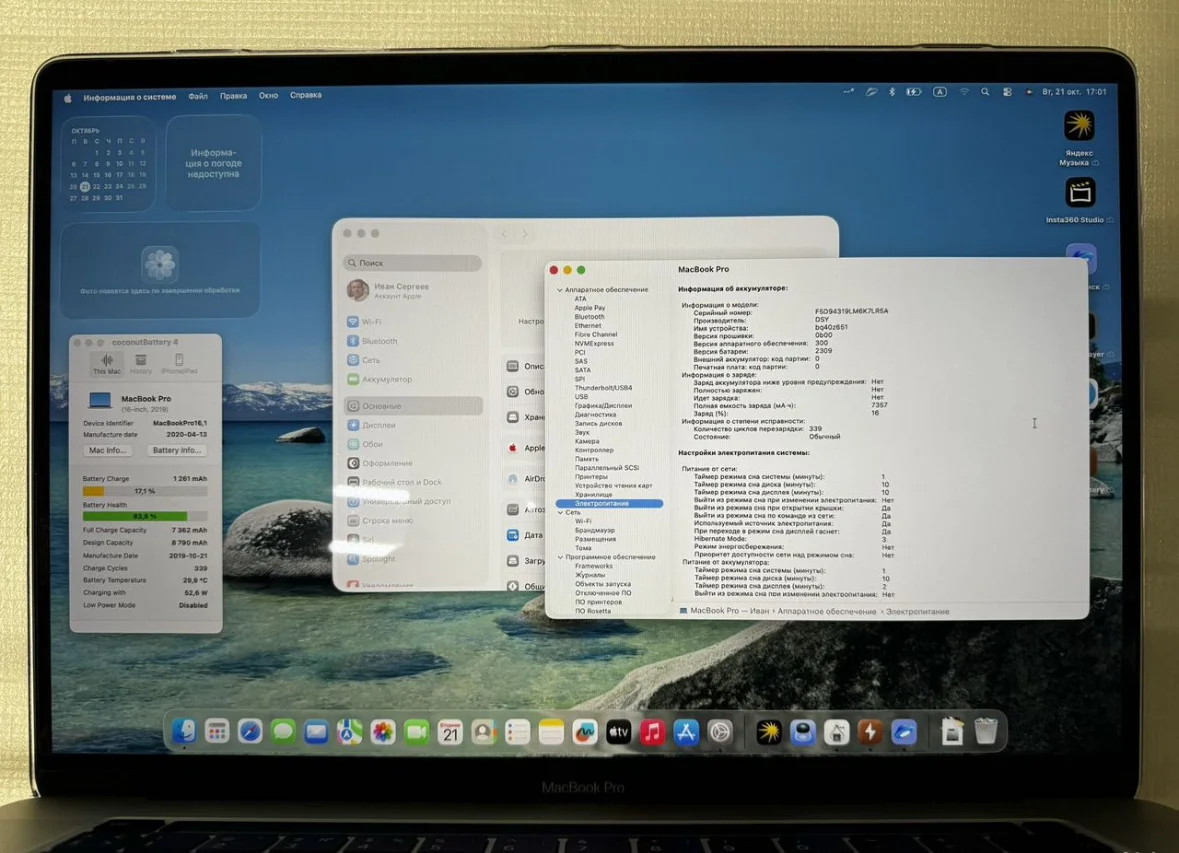
Task: Open Control Center in the menu bar
Action: (x=1007, y=92)
